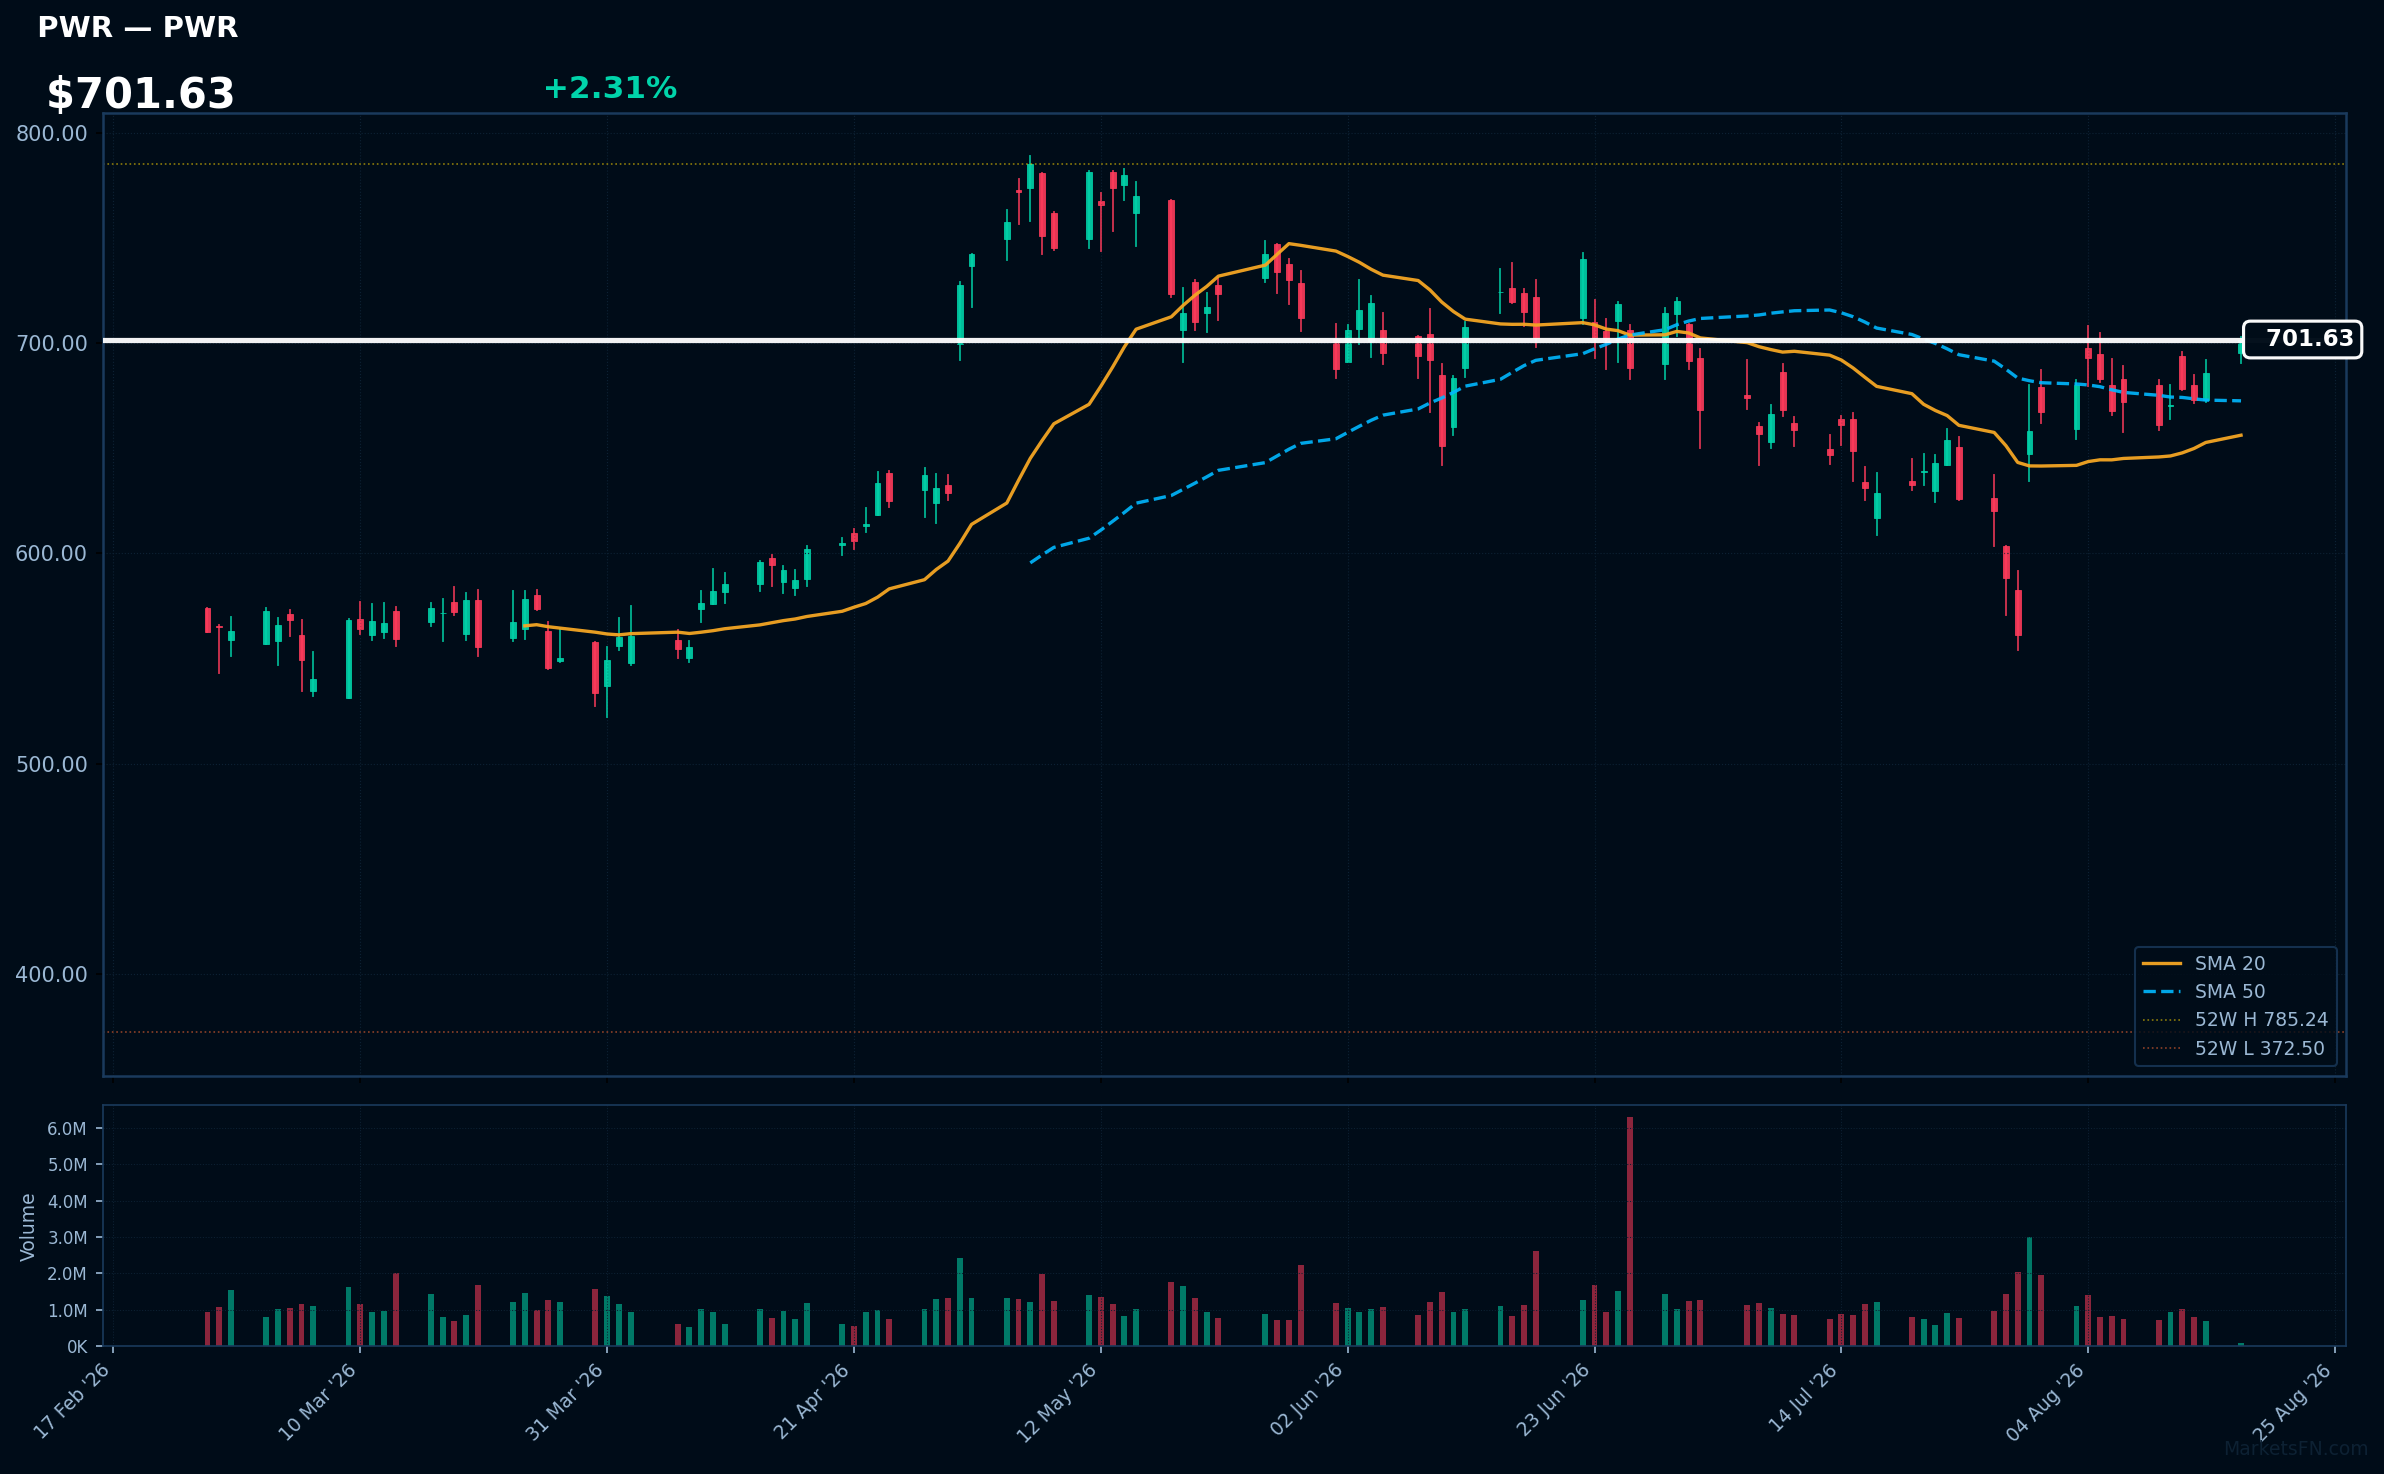This screenshot has height=1474, width=2384.
Task: Click the "SMA 50" legend label
Action: (2230, 991)
